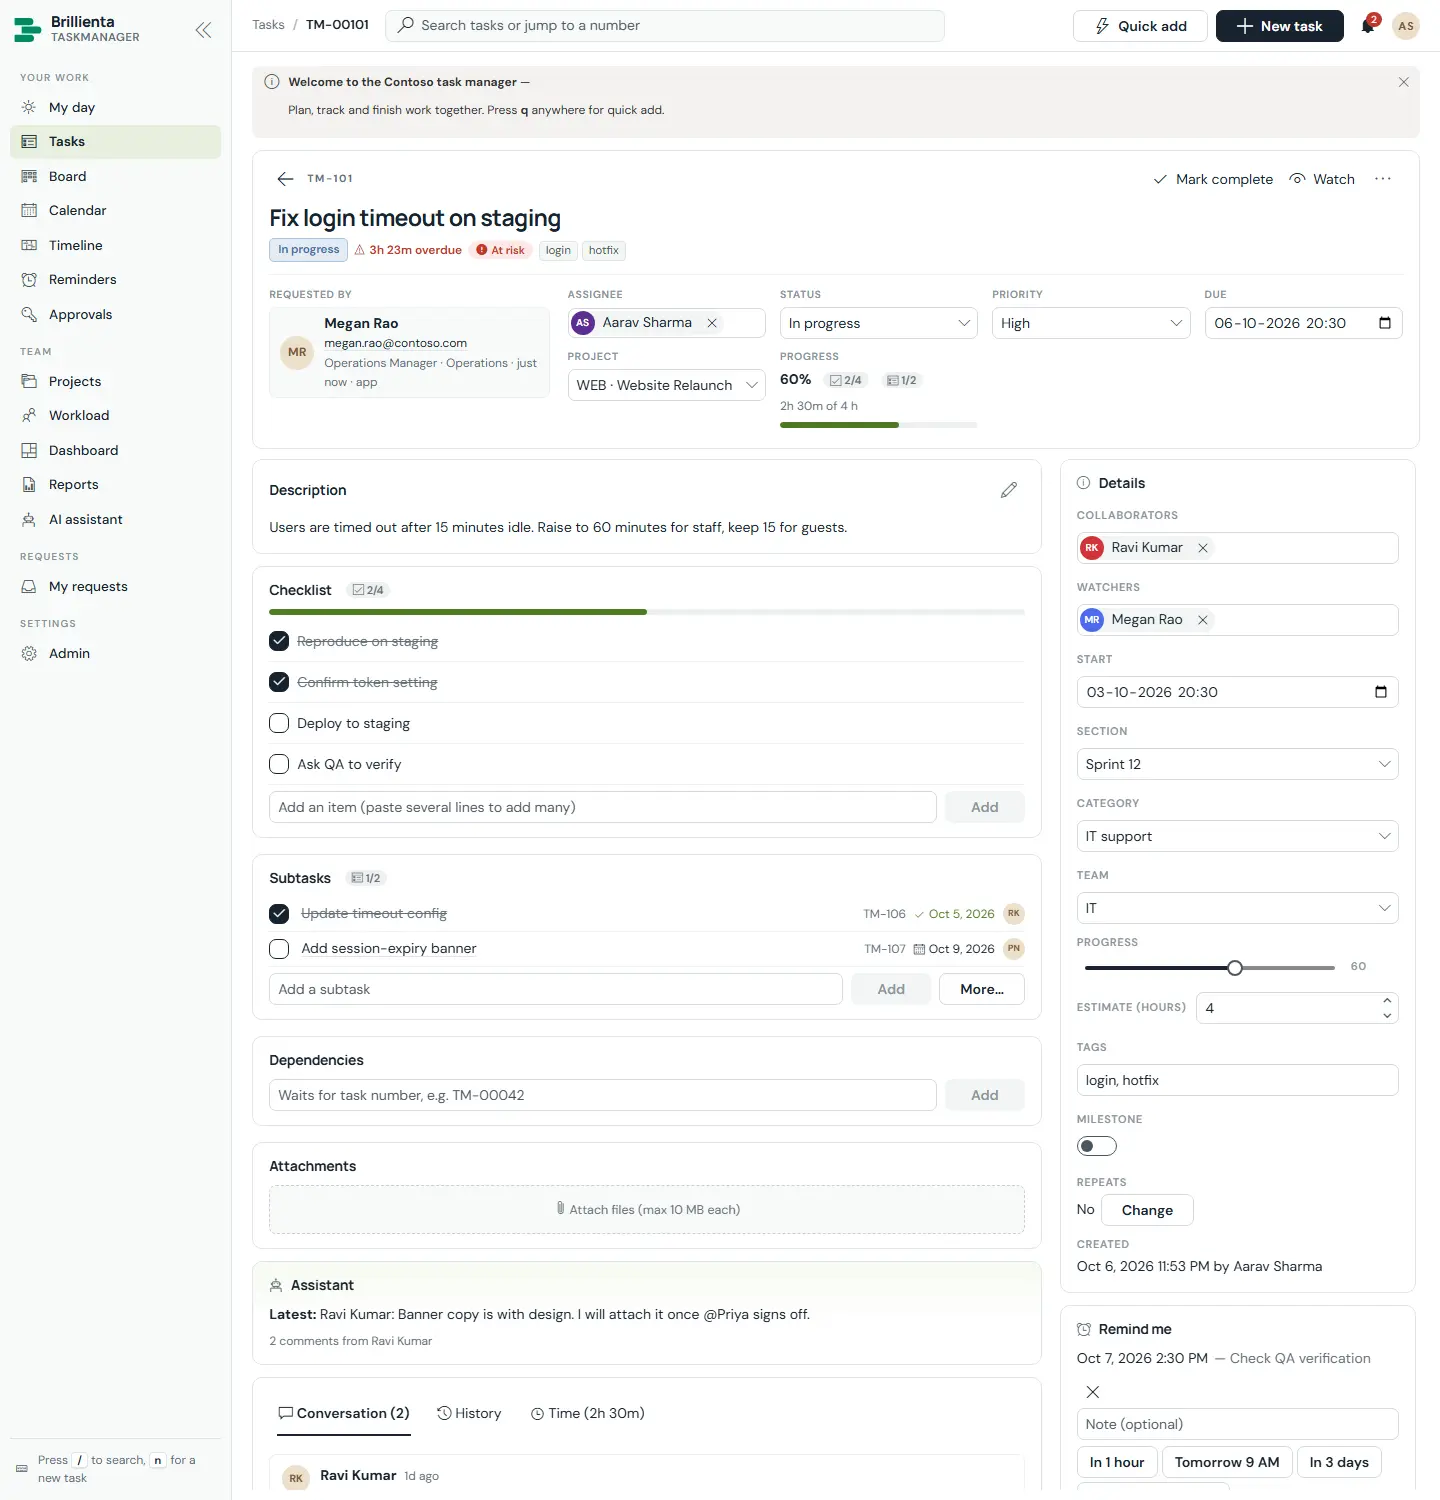This screenshot has height=1500, width=1440.
Task: Open notifications bell icon
Action: tap(1368, 26)
